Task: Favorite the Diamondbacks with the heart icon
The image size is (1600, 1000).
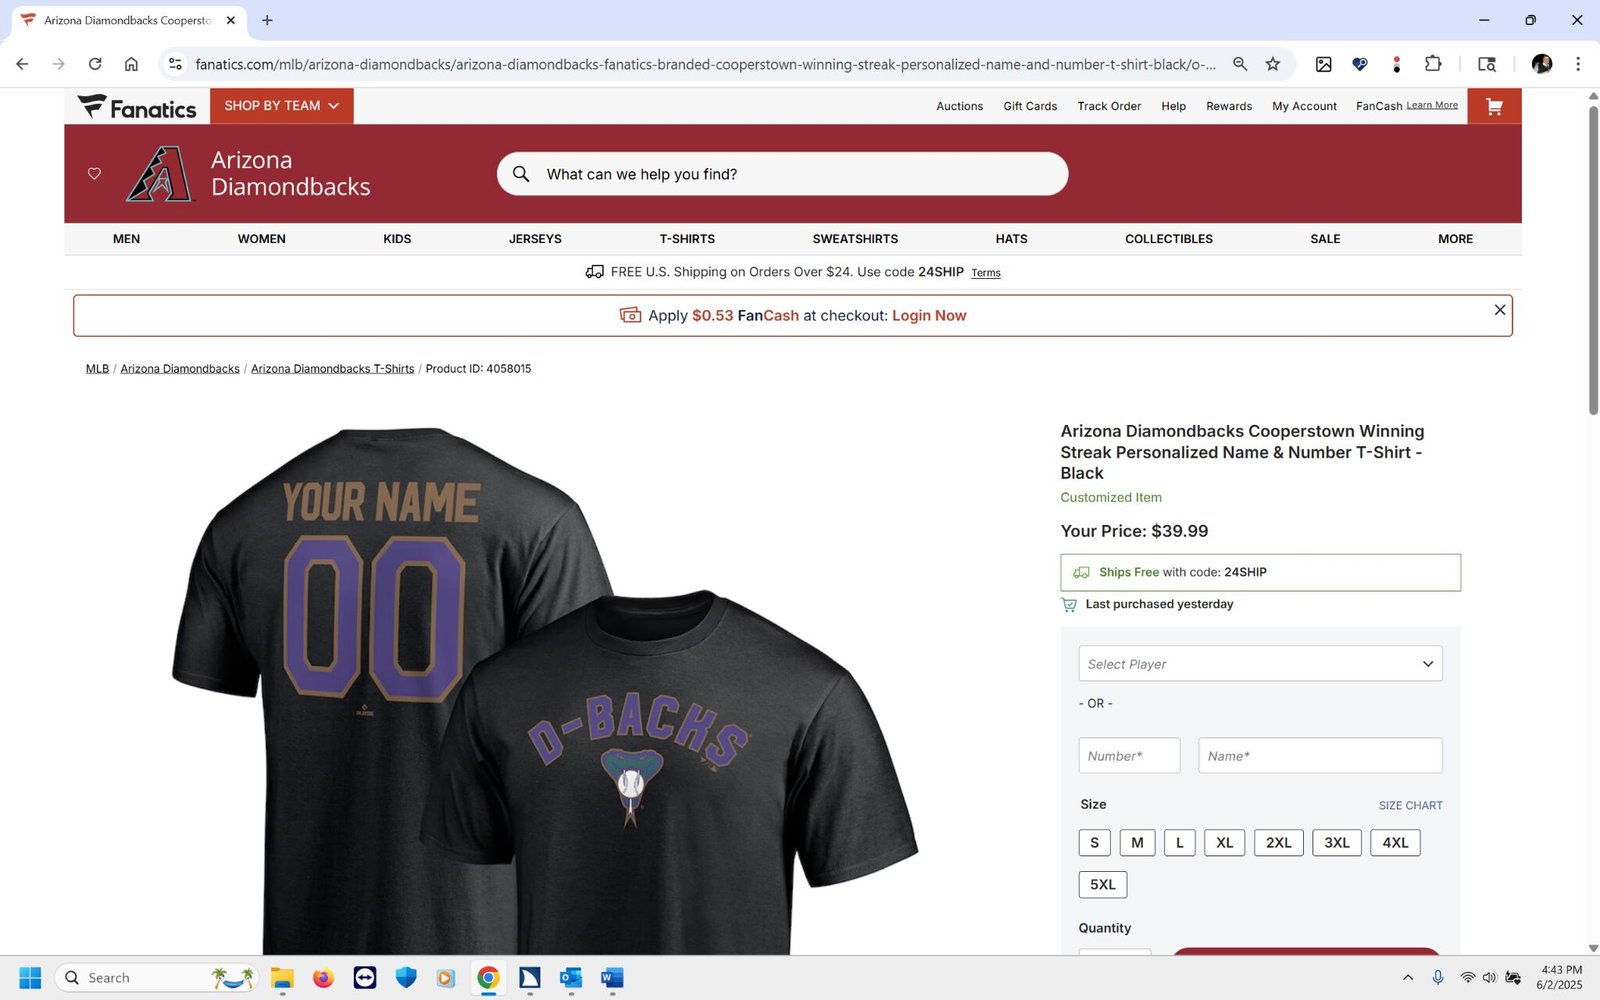Action: coord(94,174)
